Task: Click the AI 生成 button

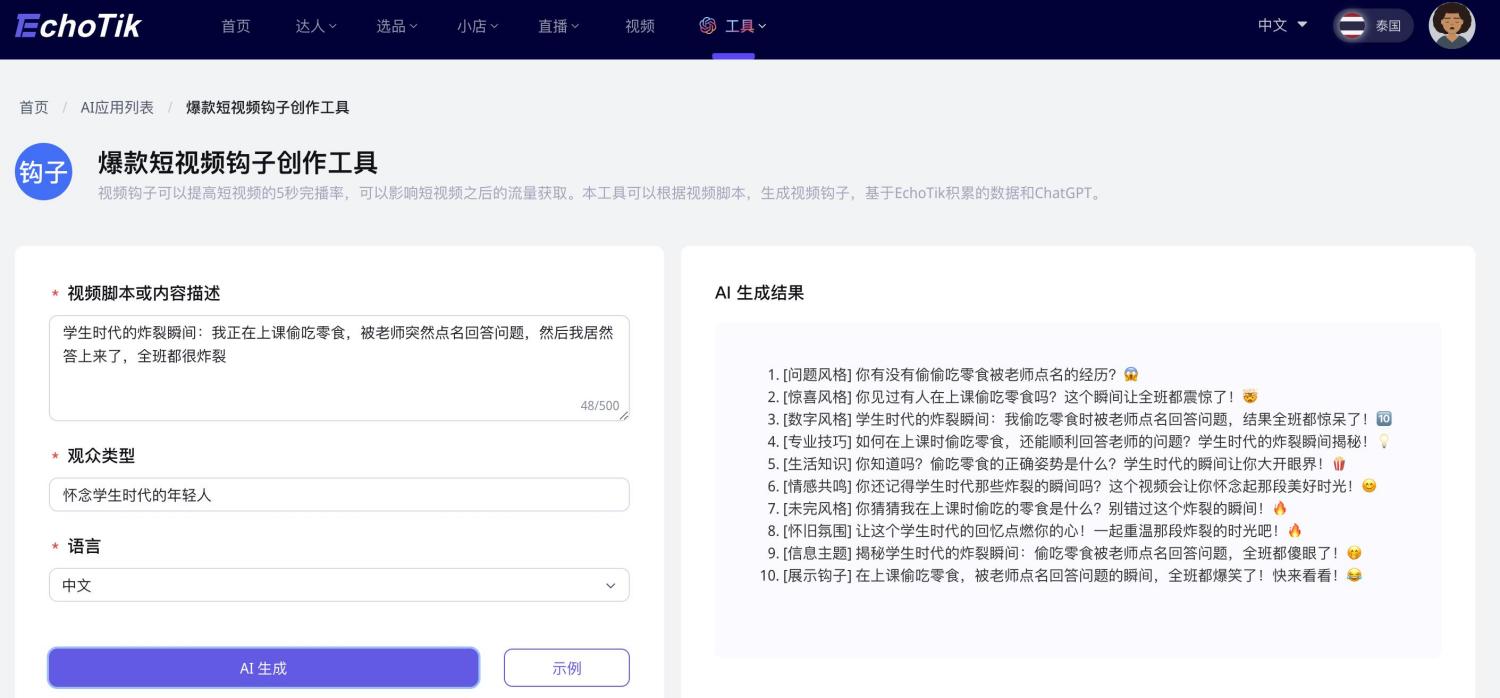Action: click(x=262, y=667)
